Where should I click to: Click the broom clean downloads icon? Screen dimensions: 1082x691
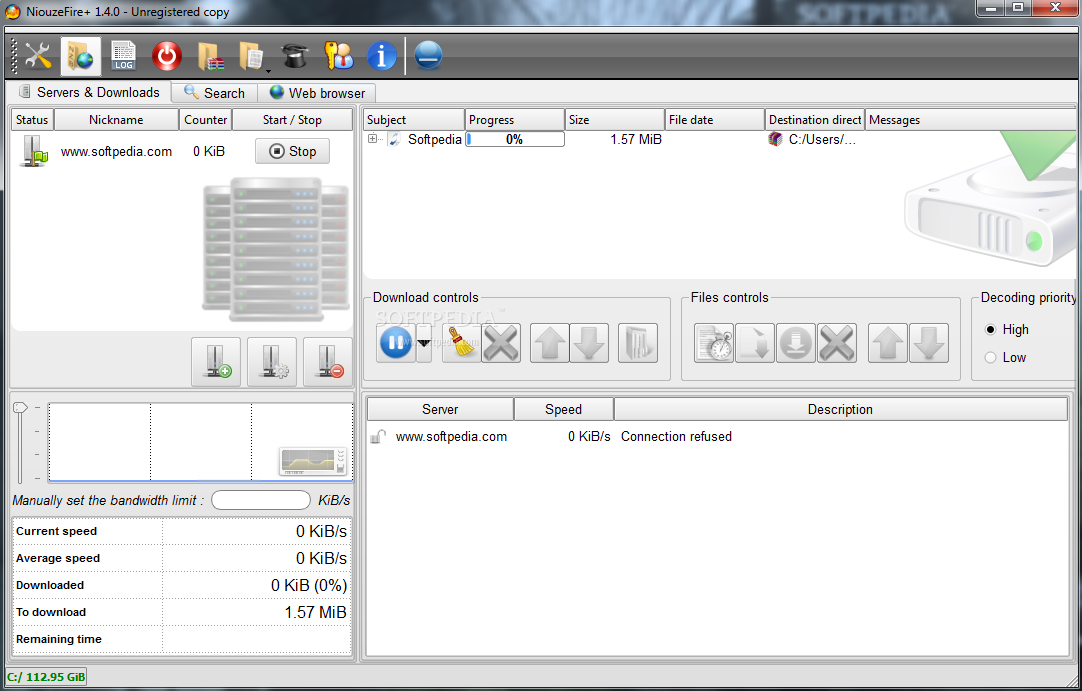(460, 342)
